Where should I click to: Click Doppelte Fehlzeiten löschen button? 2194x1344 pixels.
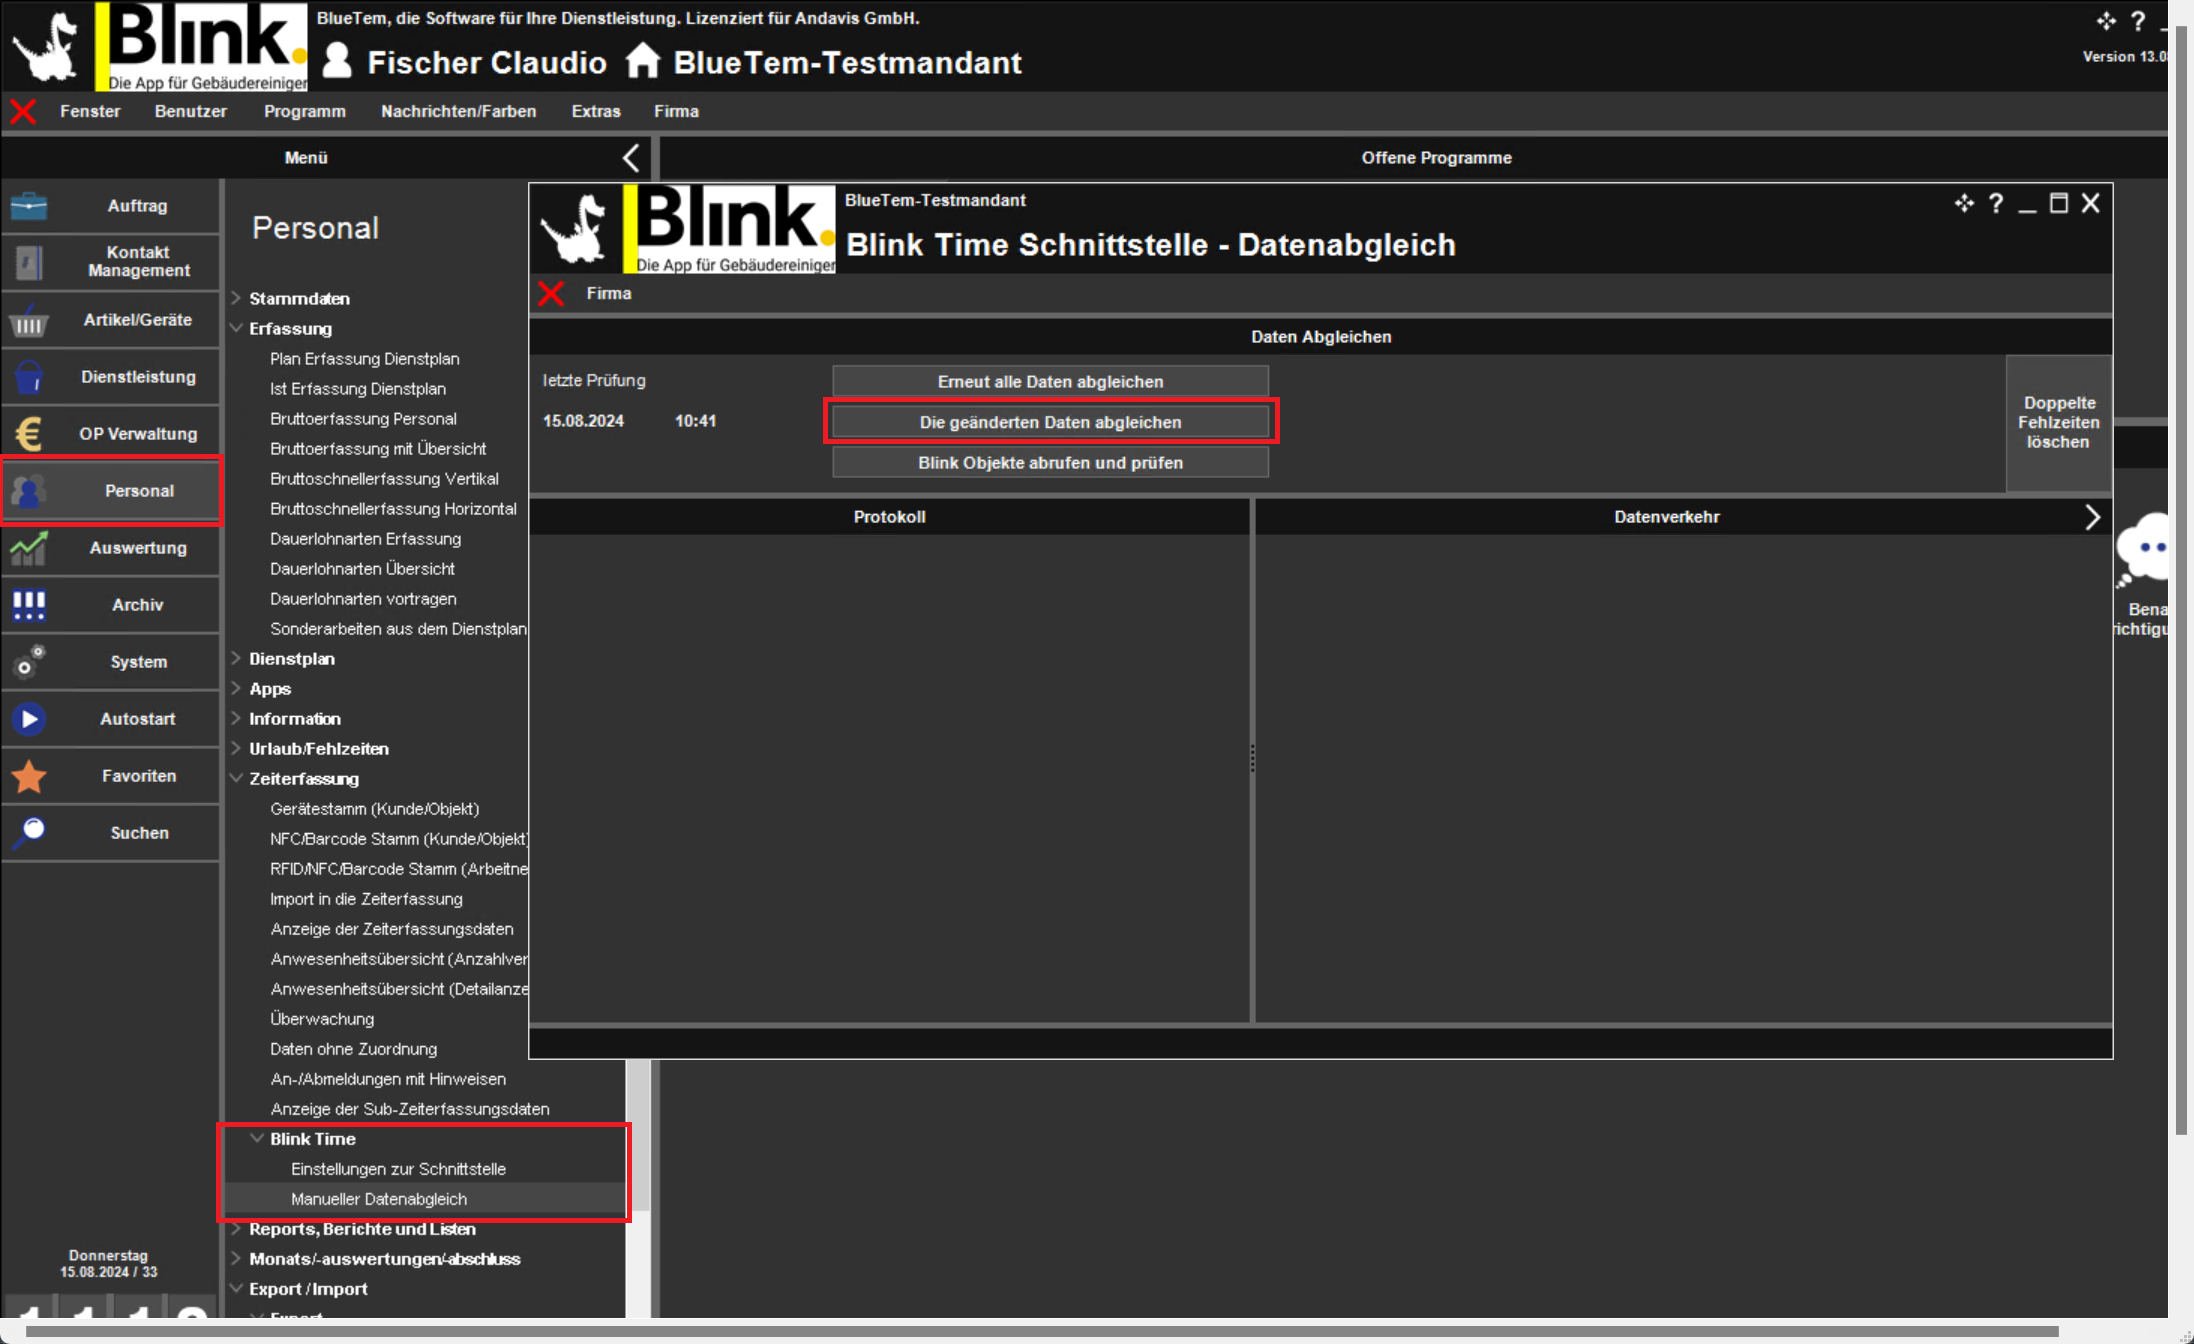2058,423
